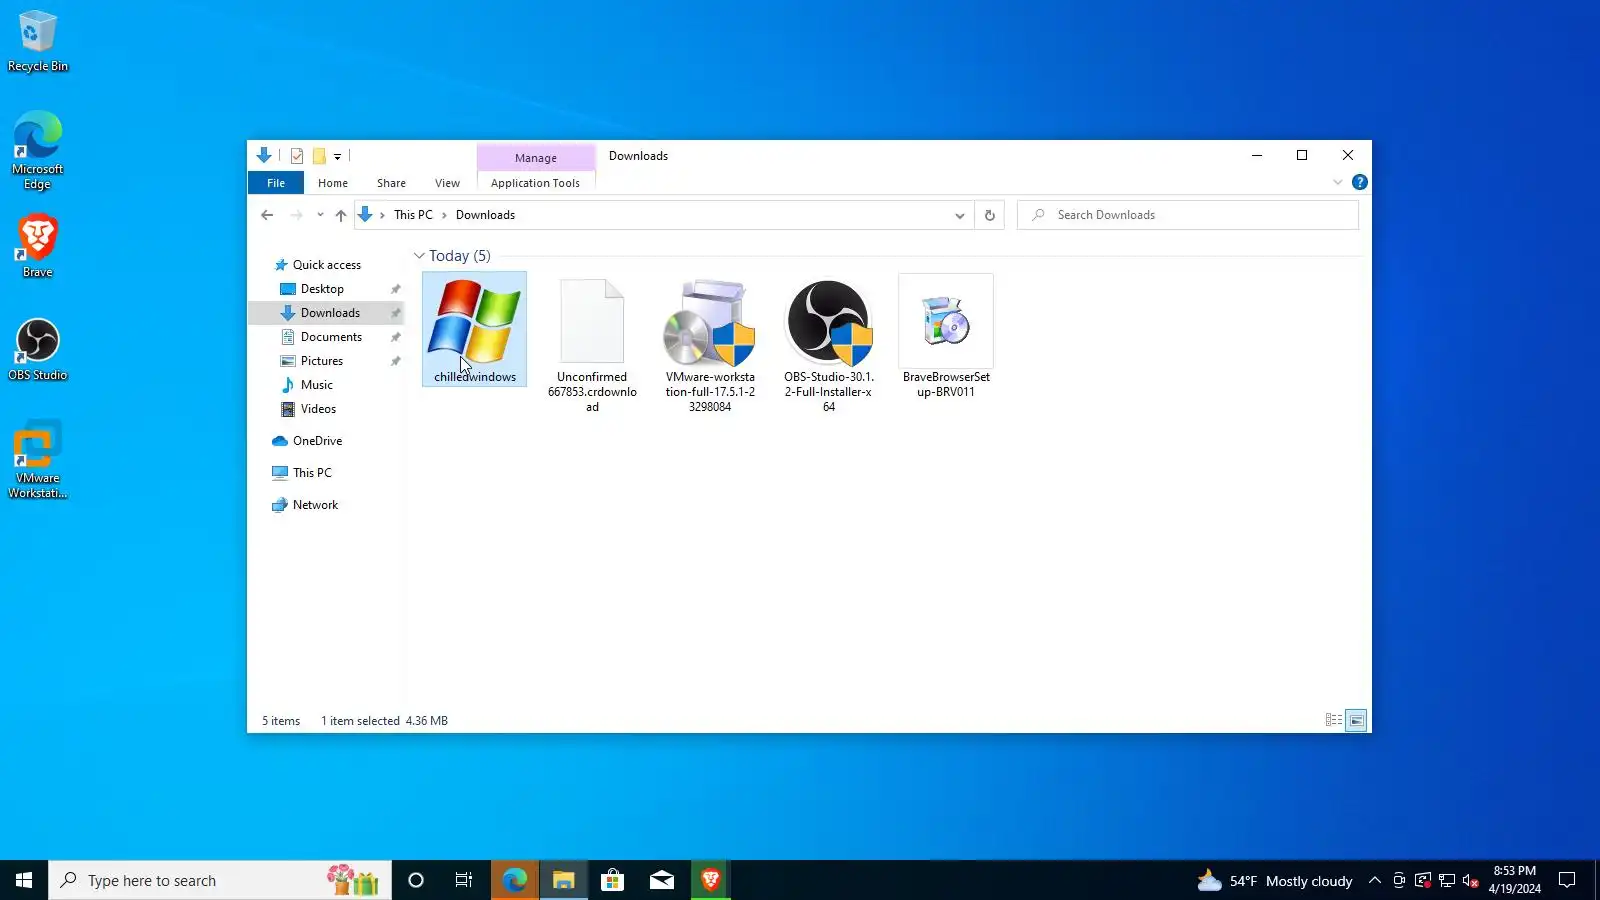Customize the Quick Access Toolbar dropdown
This screenshot has height=900, width=1600.
point(338,156)
